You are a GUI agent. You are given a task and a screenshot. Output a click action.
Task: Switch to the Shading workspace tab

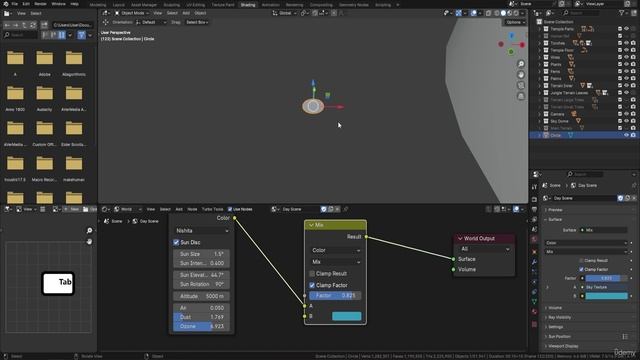click(248, 5)
